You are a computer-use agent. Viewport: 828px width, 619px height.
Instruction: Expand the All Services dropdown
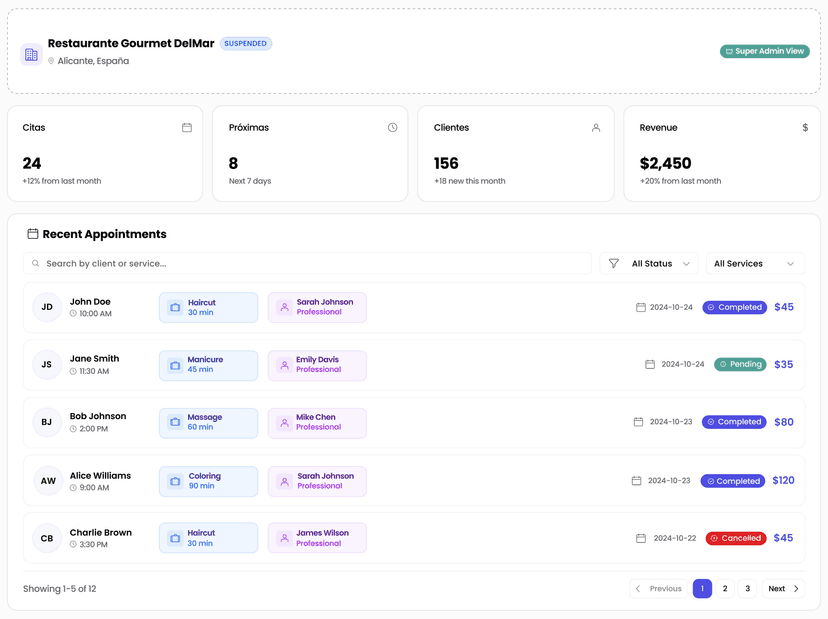[x=755, y=264]
